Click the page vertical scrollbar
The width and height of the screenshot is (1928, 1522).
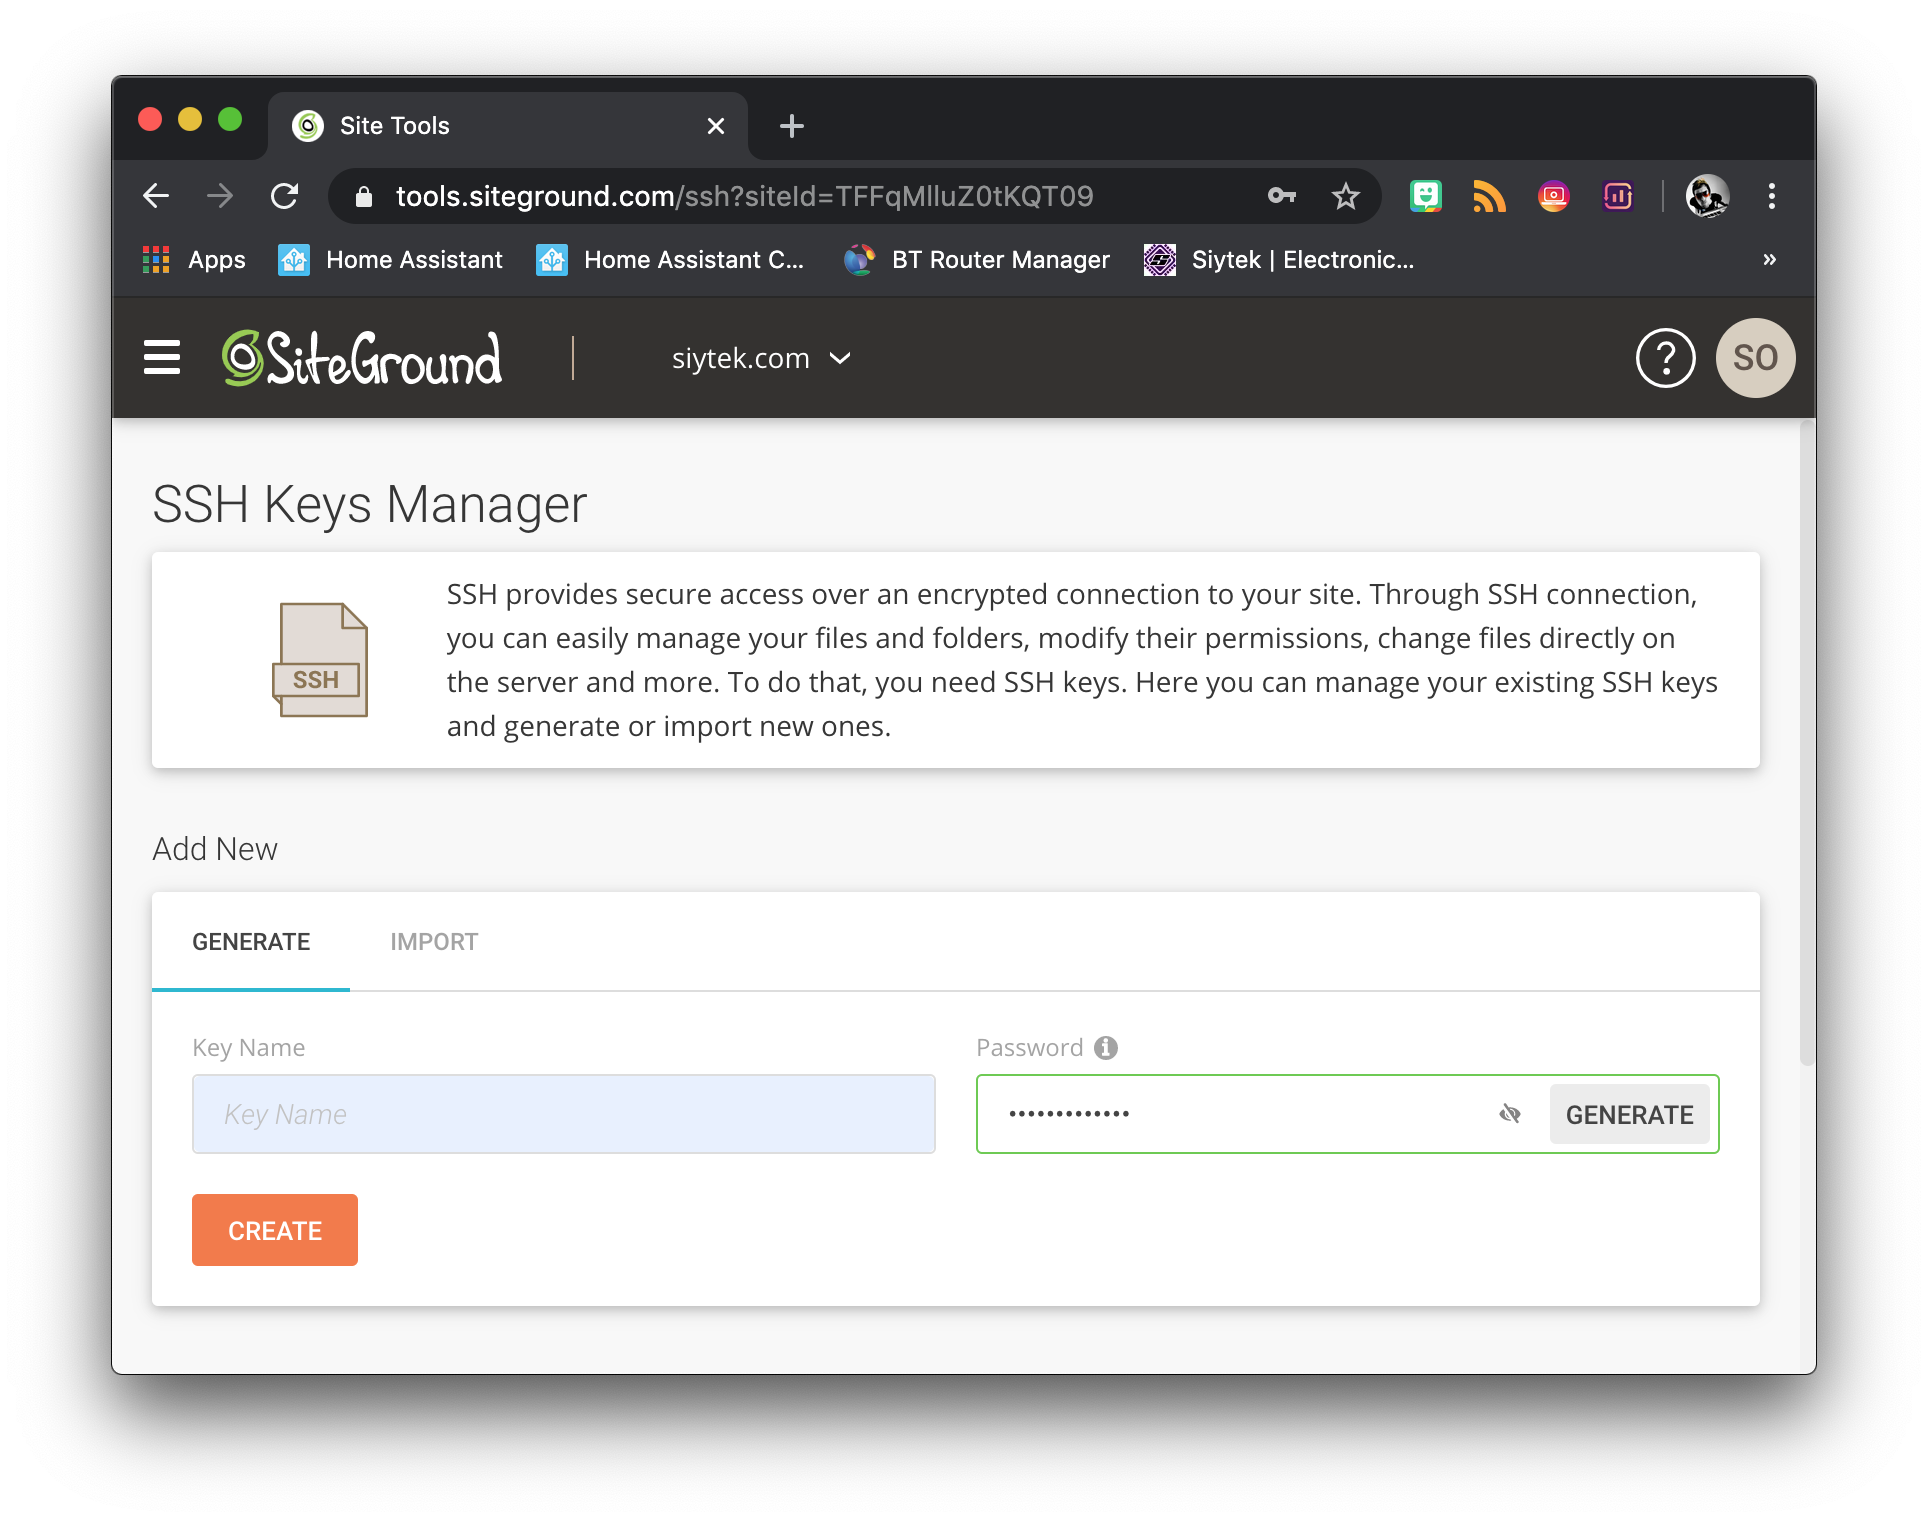pyautogui.click(x=1806, y=741)
